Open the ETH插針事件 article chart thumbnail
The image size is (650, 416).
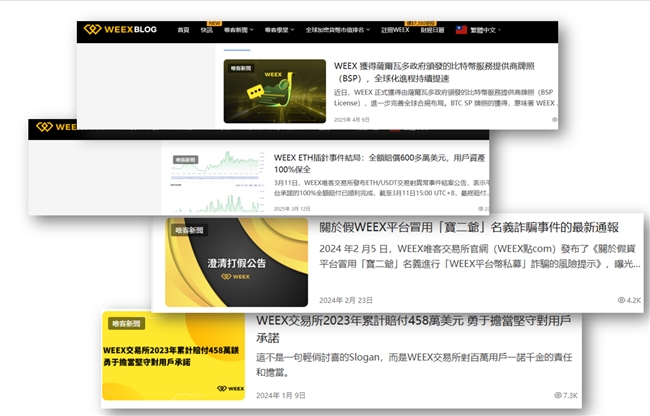[217, 181]
